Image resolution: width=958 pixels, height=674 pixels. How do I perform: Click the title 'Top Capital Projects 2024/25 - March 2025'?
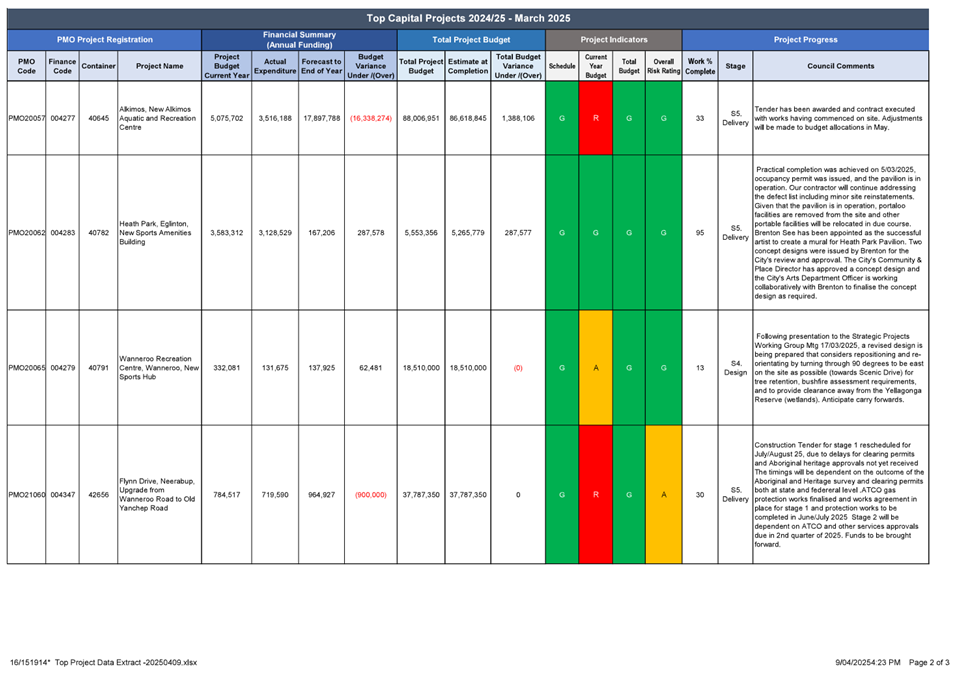click(468, 18)
